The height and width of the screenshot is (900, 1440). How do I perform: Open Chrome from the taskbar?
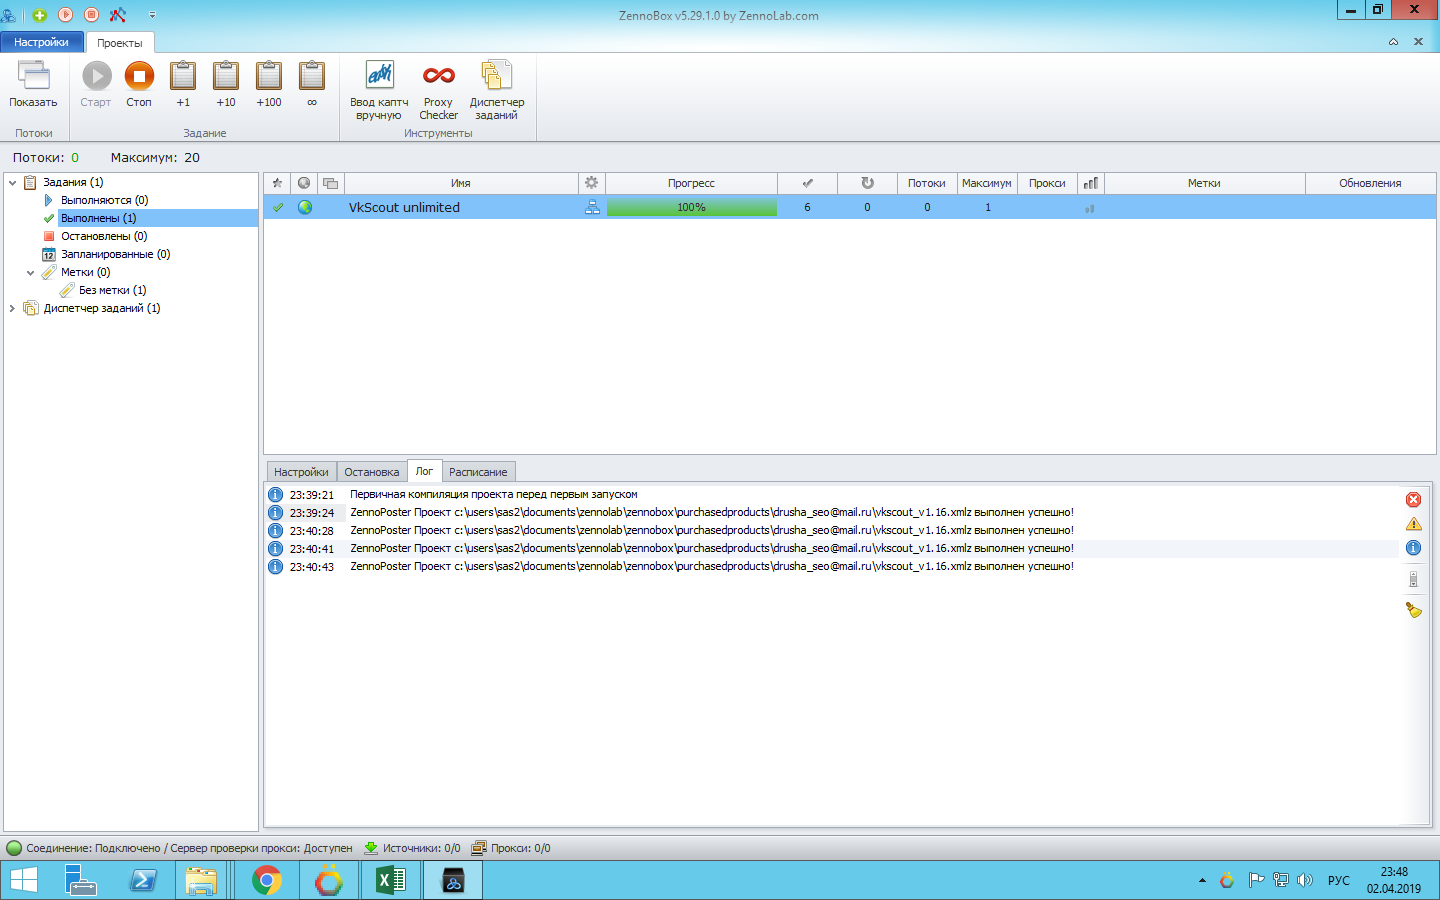(267, 880)
